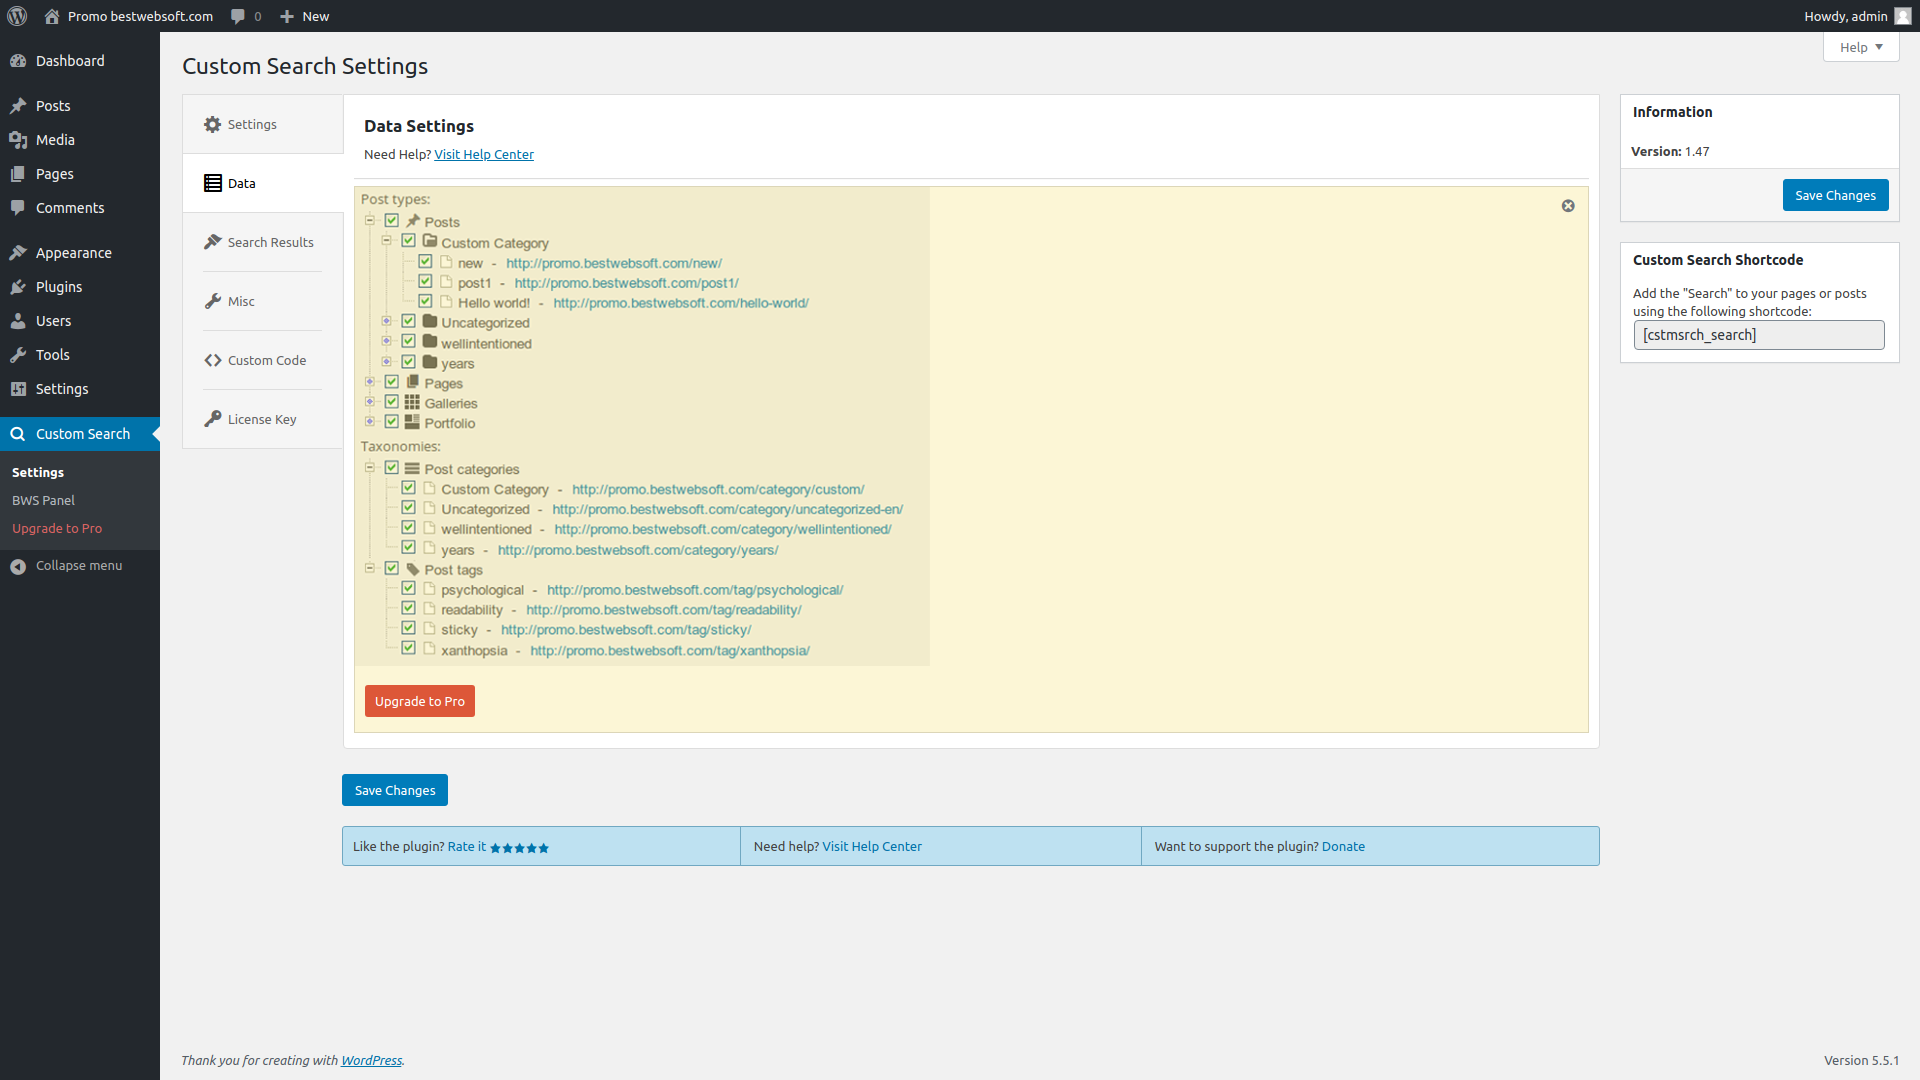Click the Media icon in sidebar
The image size is (1920, 1080).
(18, 140)
